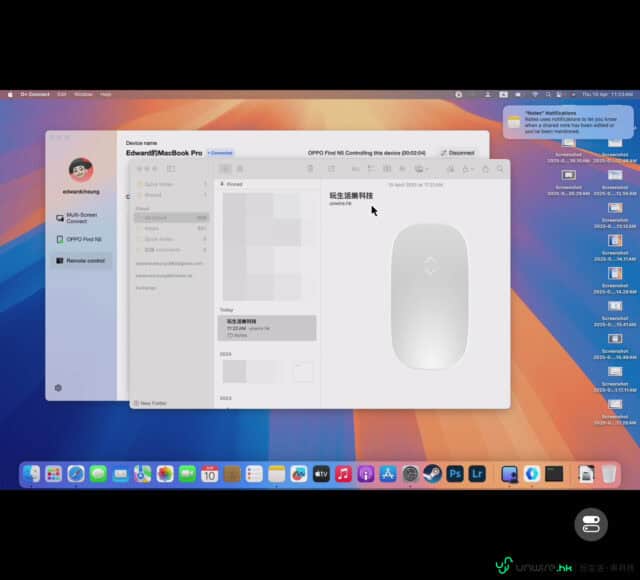Open Mail from the Dock
The width and height of the screenshot is (640, 580).
pyautogui.click(x=120, y=474)
